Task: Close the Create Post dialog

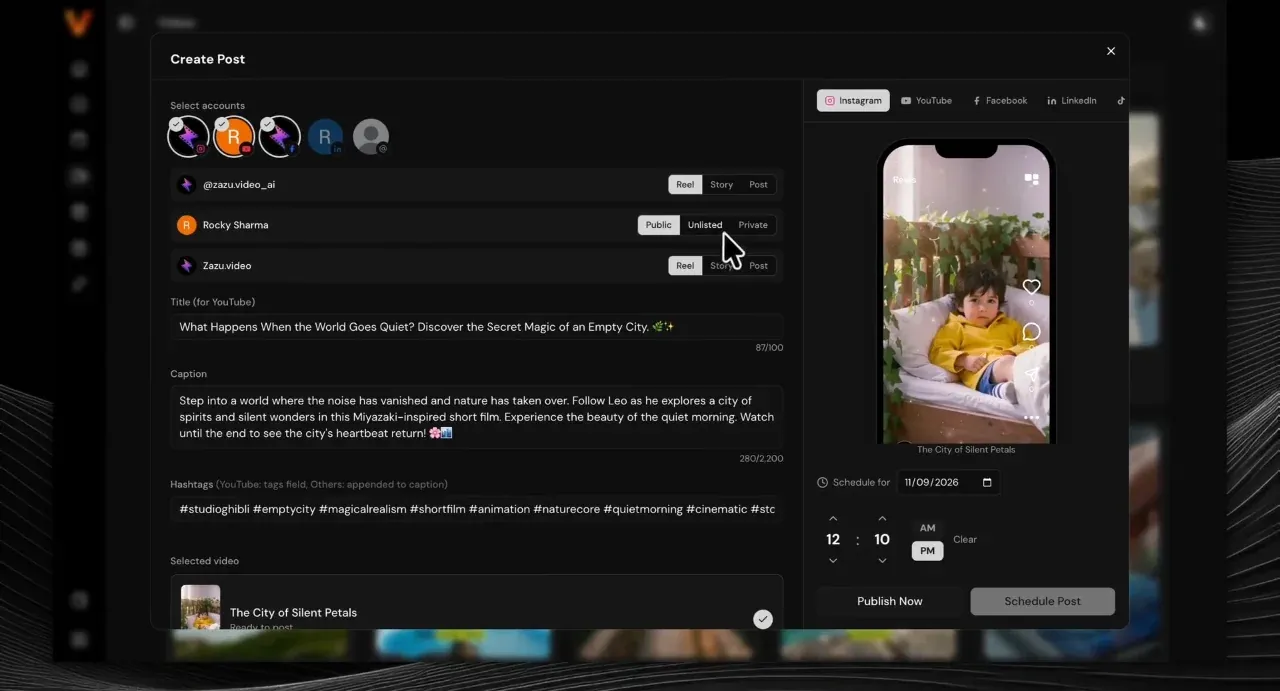Action: tap(1110, 51)
